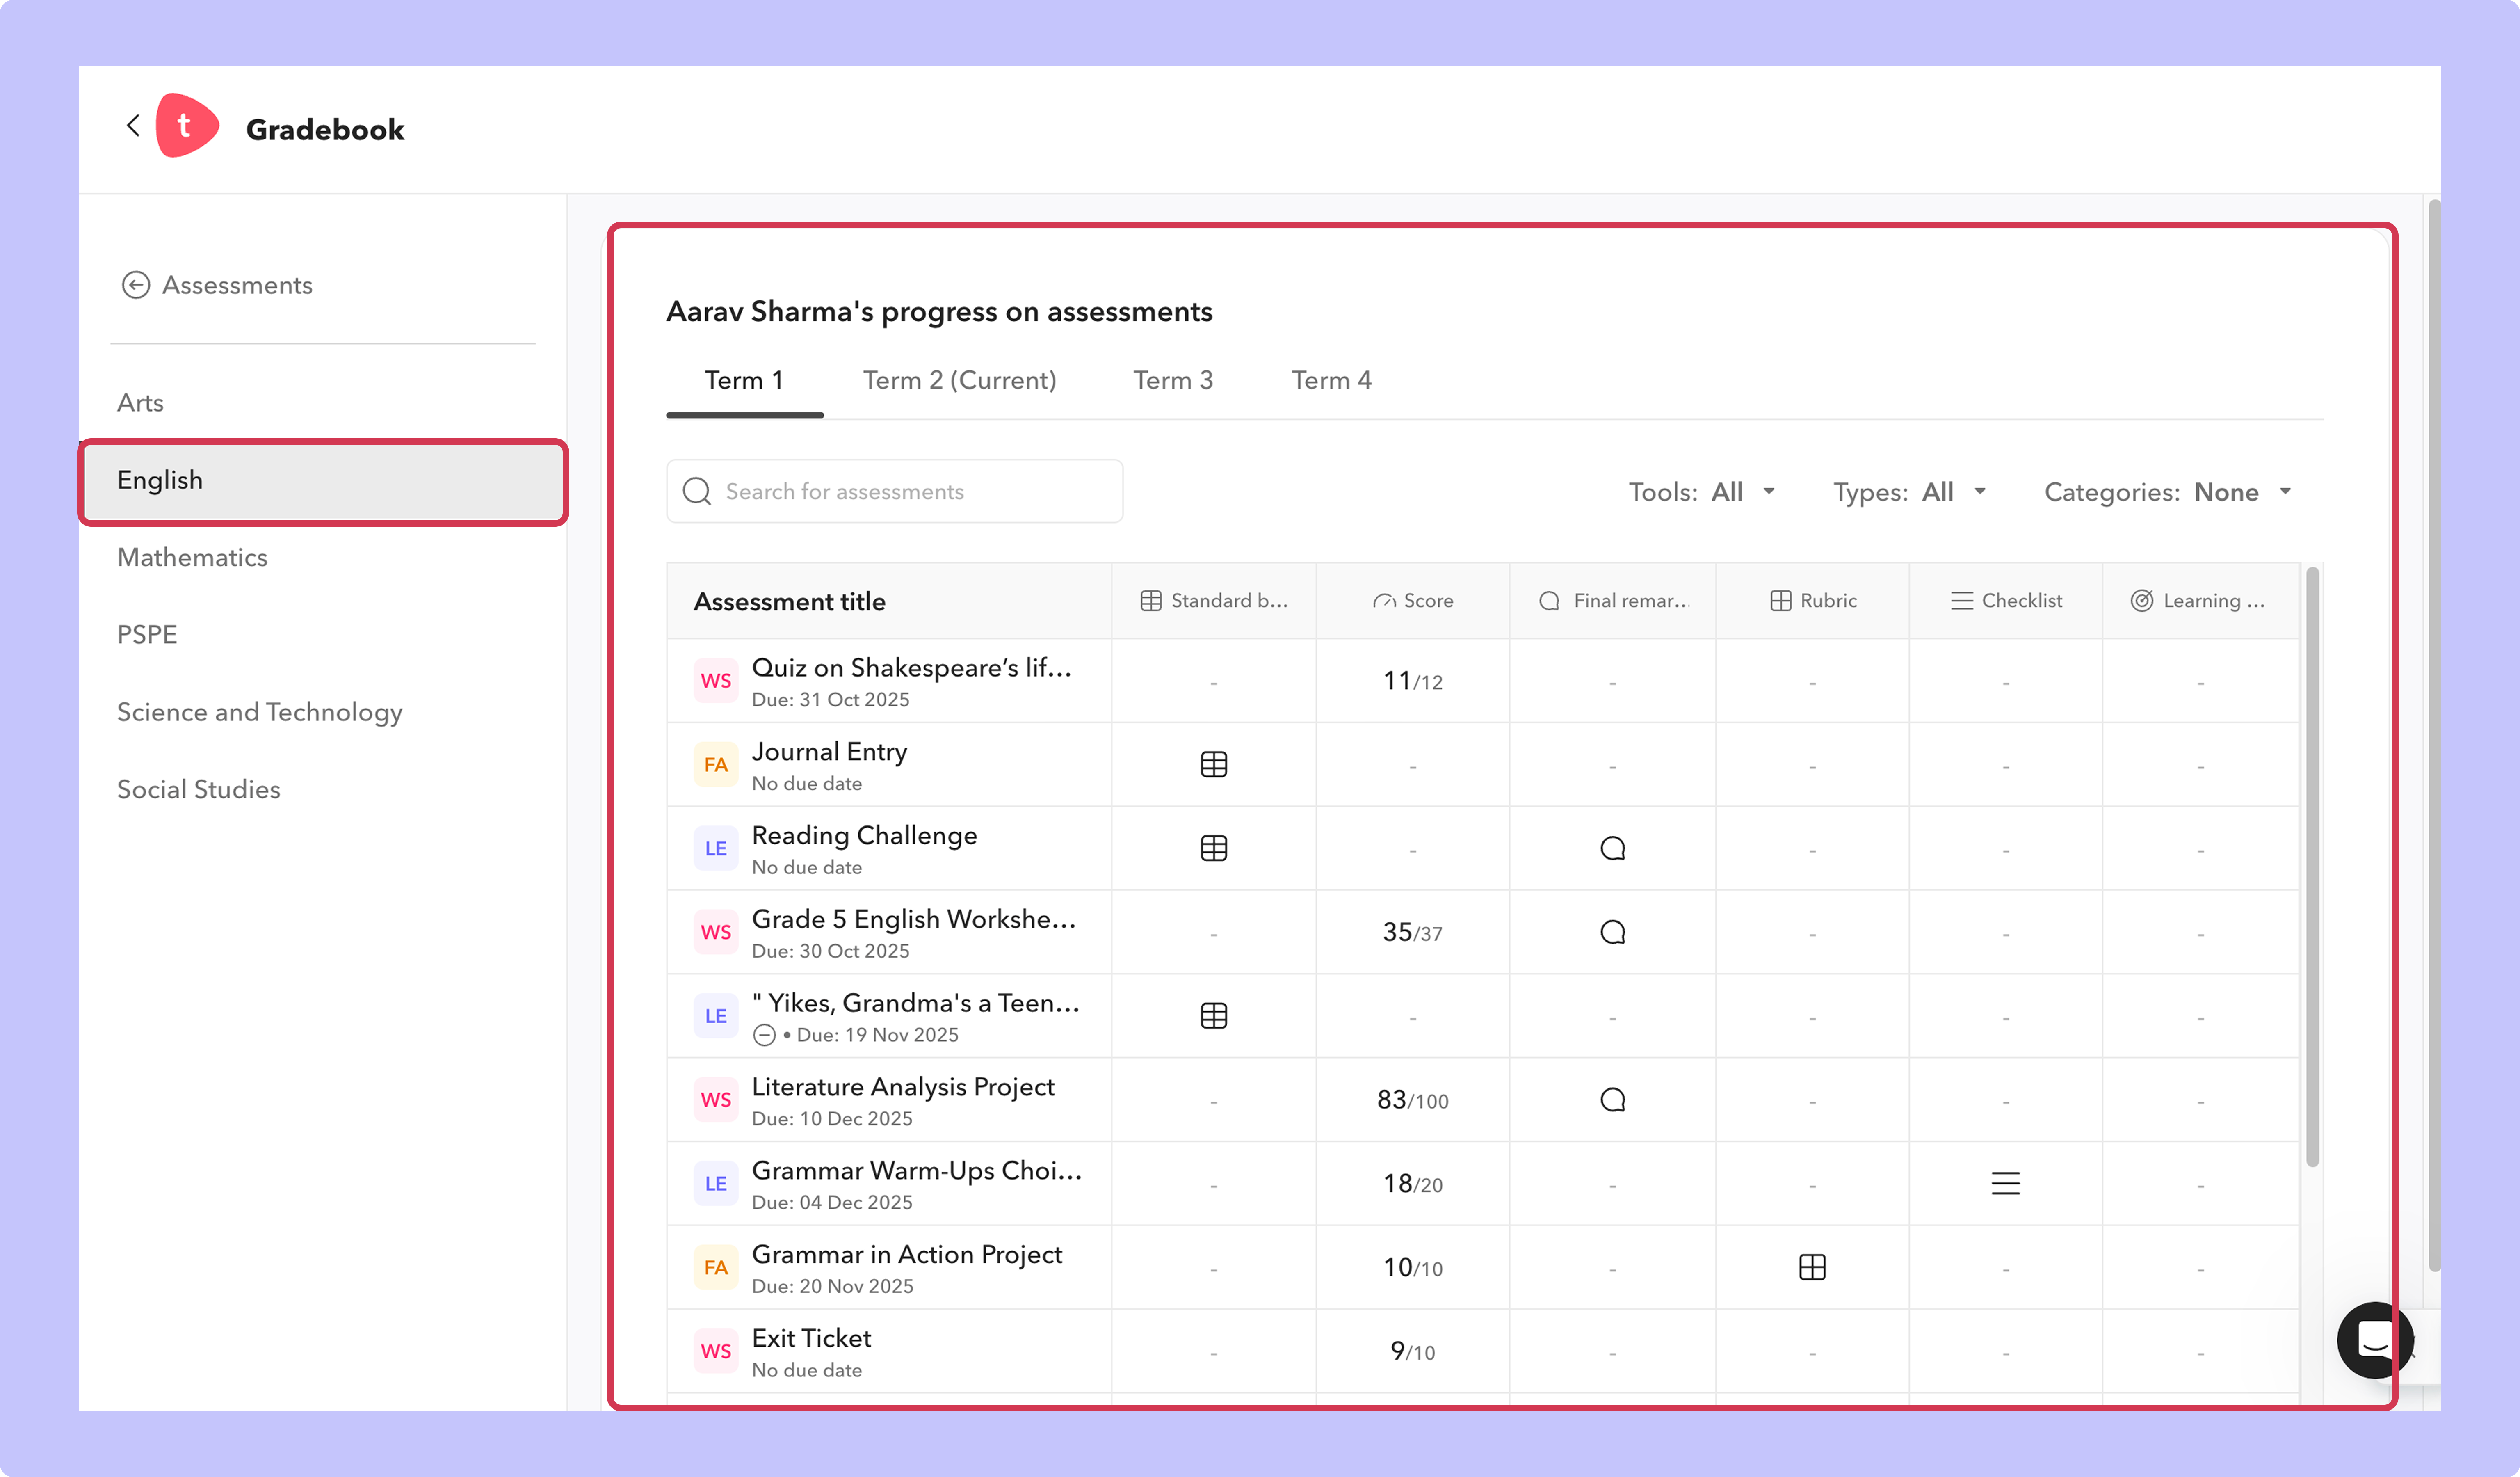
Task: Click the Assessments back arrow icon
Action: tap(136, 285)
